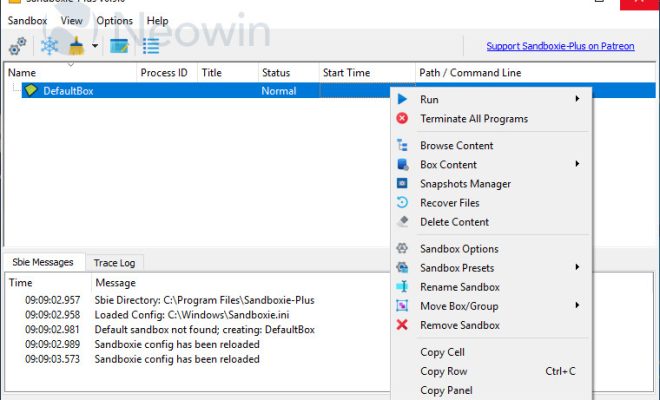Expand the Move Box/Group submenu arrow
Image resolution: width=660 pixels, height=400 pixels.
(x=578, y=306)
